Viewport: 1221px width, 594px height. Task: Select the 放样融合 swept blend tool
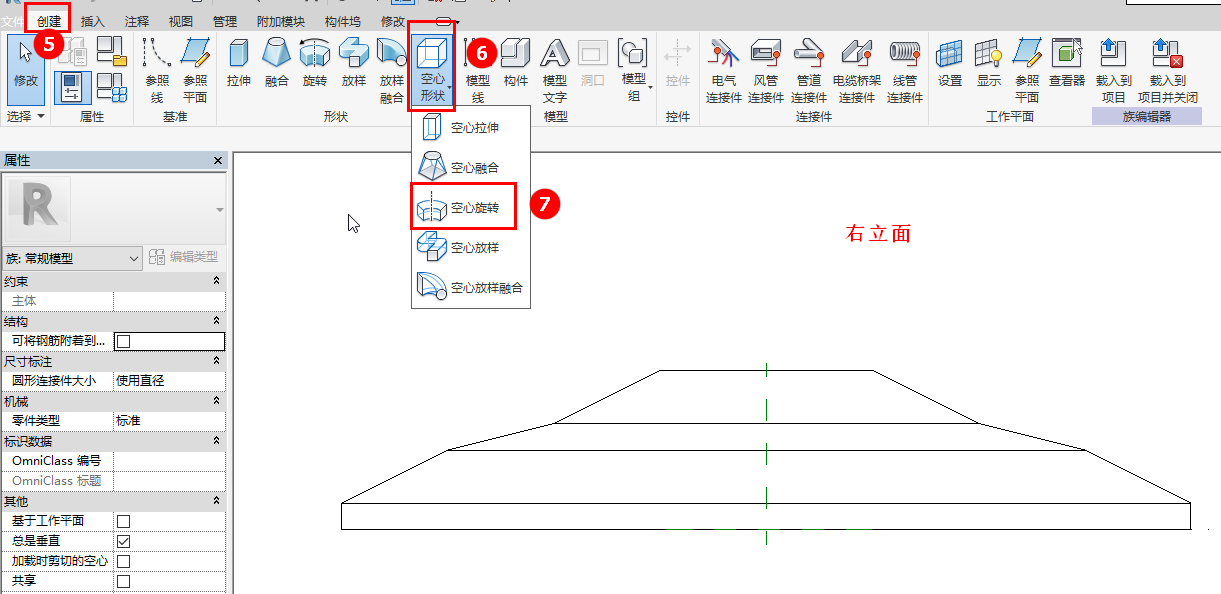(391, 70)
